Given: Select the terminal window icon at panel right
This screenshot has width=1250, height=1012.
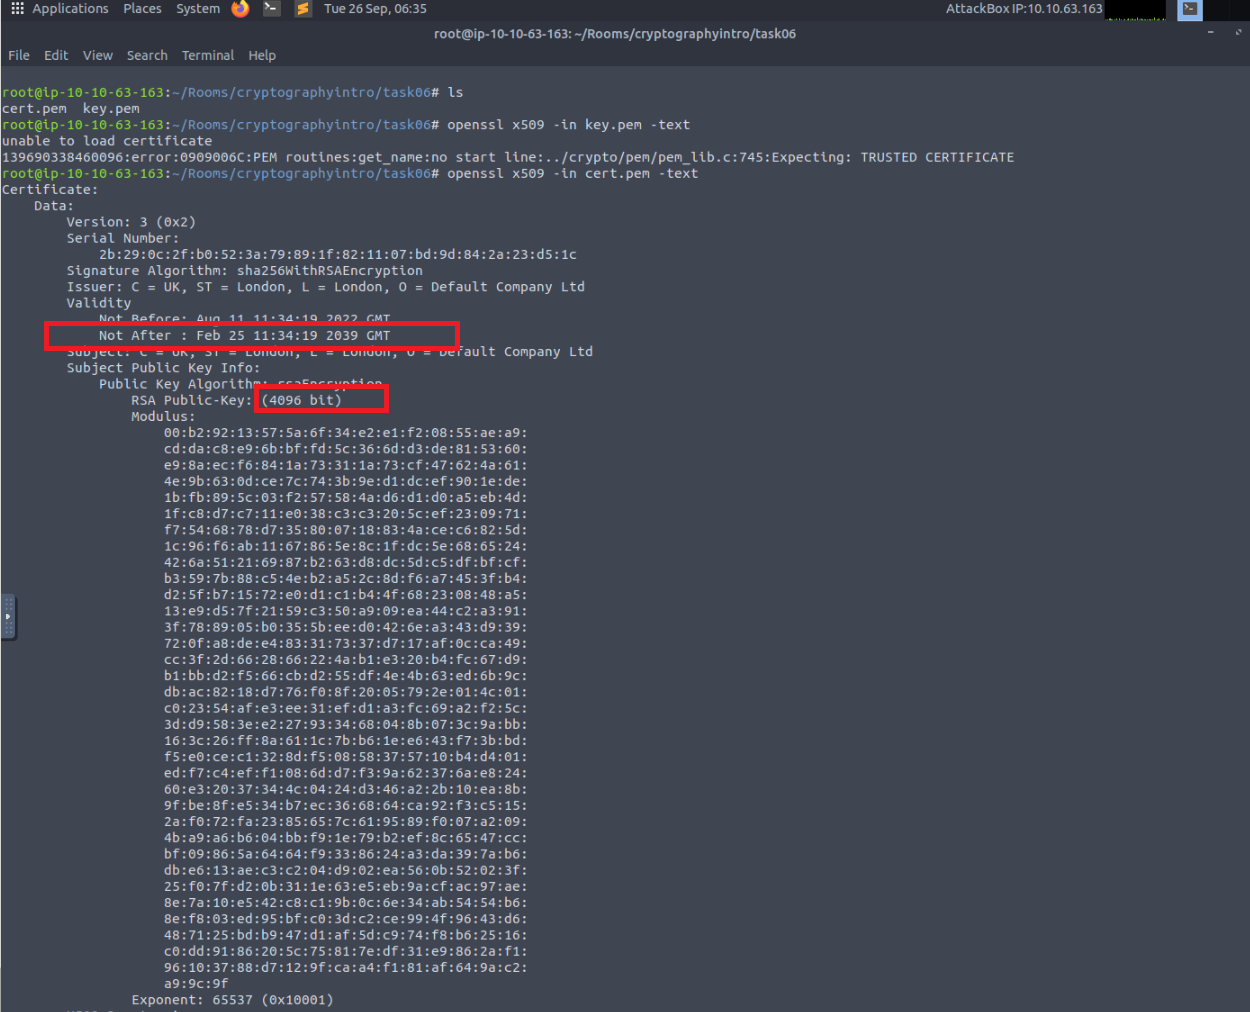Looking at the screenshot, I should (x=1190, y=9).
